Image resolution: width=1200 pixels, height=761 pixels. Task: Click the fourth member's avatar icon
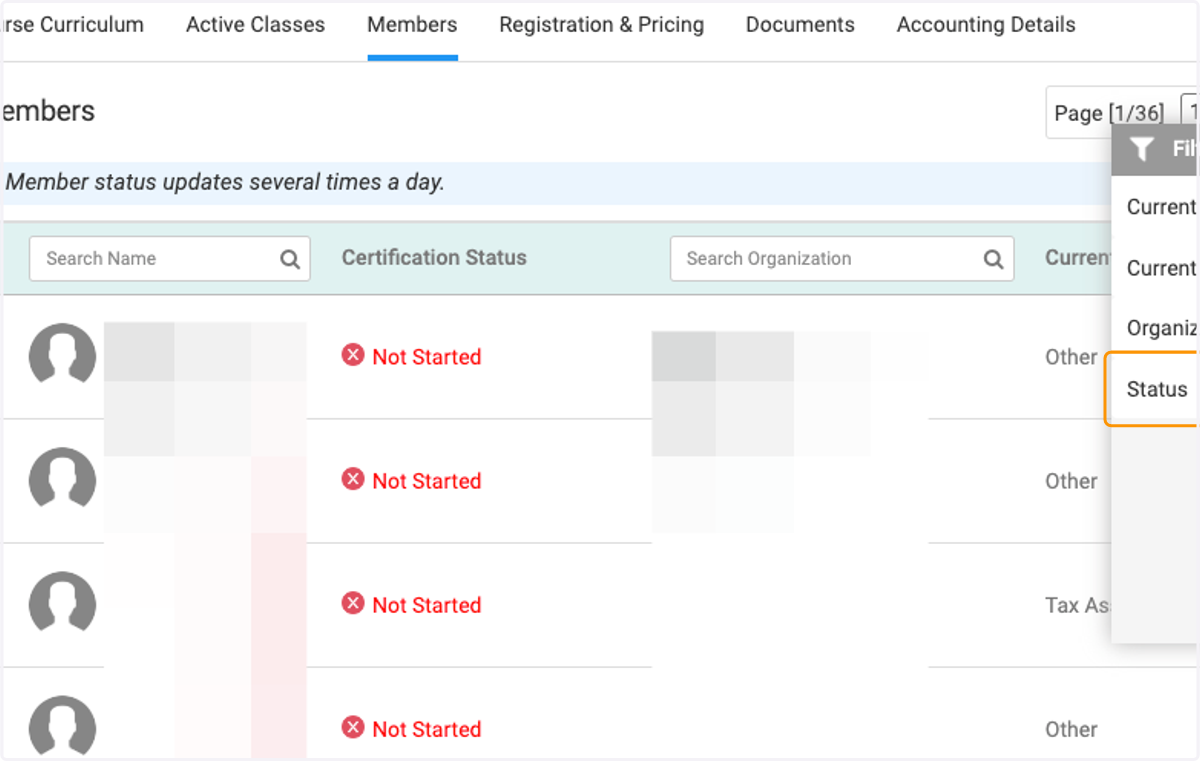point(62,728)
